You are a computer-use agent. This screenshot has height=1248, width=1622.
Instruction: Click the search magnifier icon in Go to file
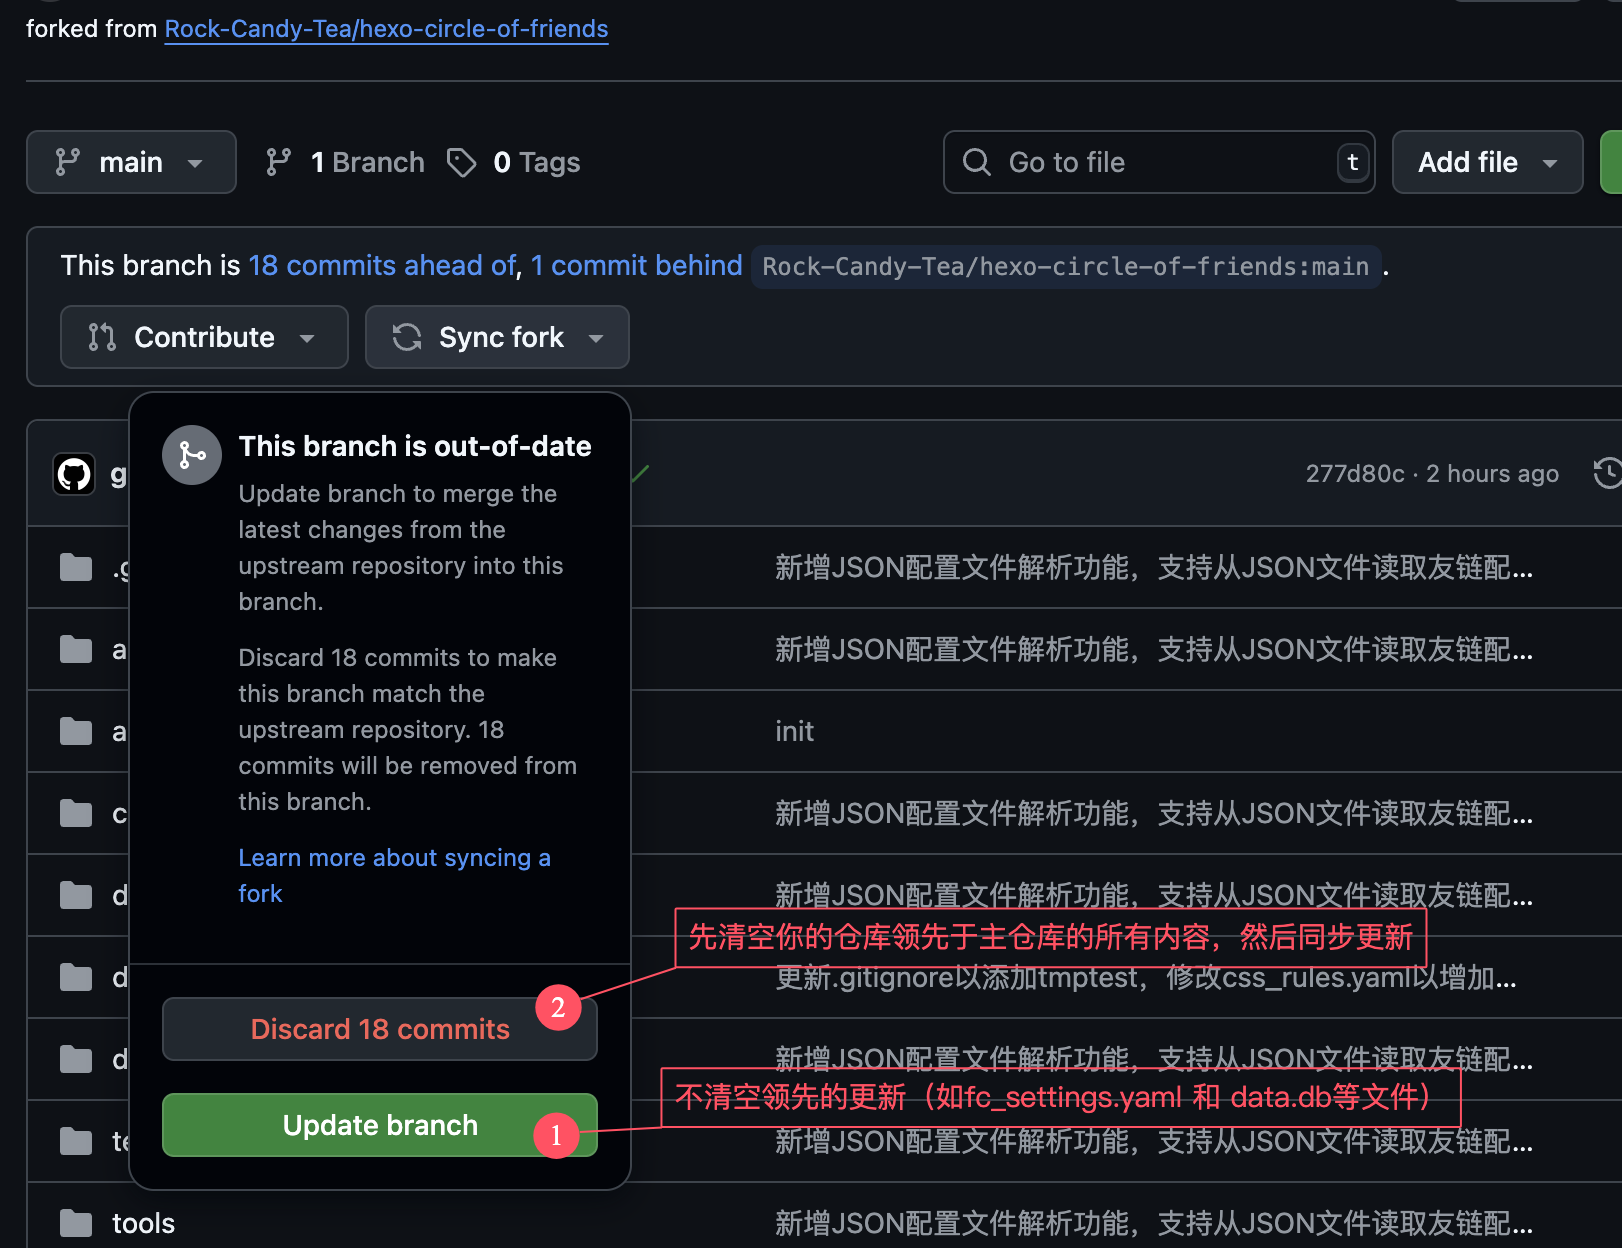[976, 162]
